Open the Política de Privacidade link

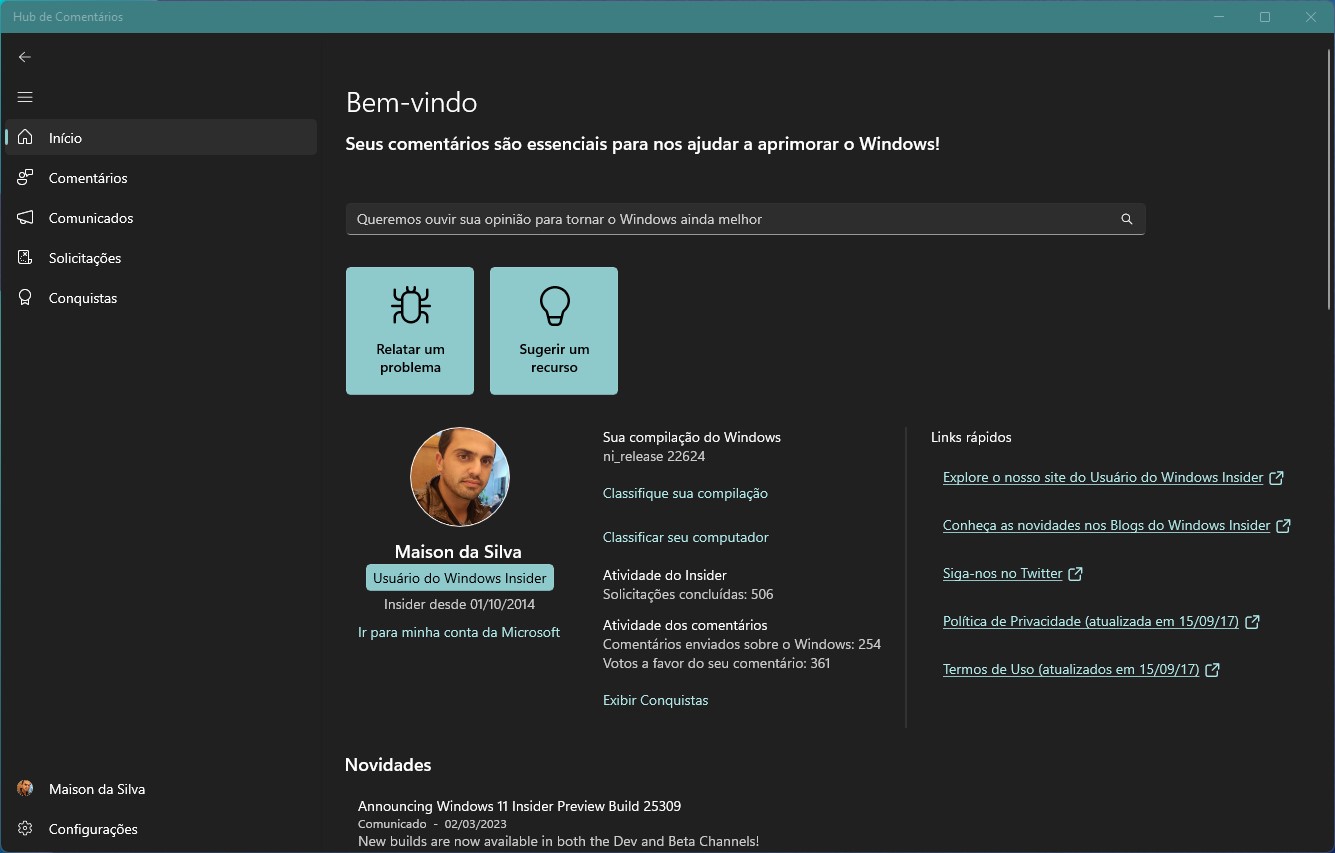(1090, 621)
